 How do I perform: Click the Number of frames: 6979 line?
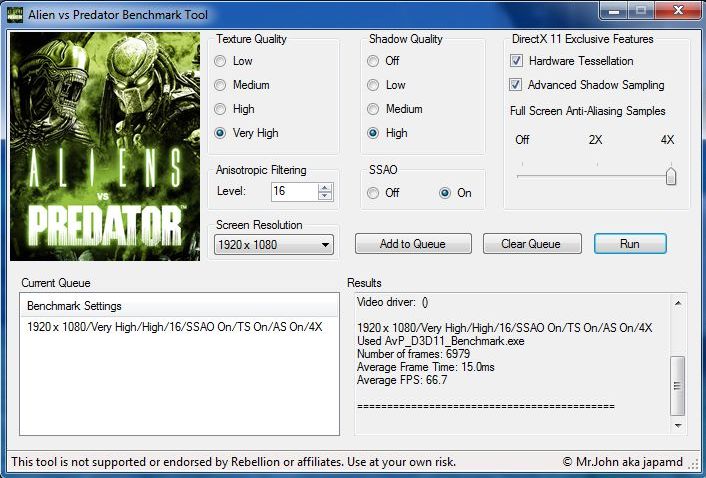[413, 354]
